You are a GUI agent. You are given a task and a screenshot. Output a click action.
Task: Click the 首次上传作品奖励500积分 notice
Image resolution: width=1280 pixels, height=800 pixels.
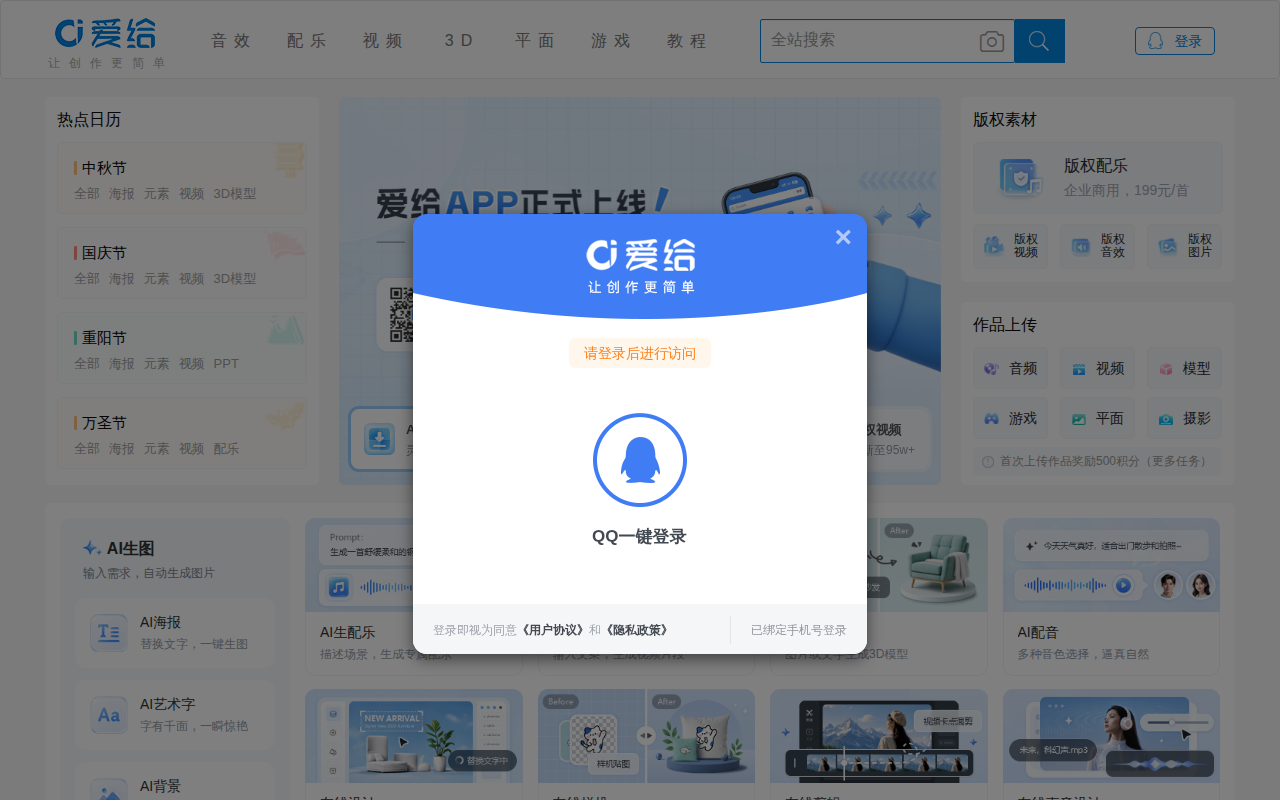[x=1097, y=461]
